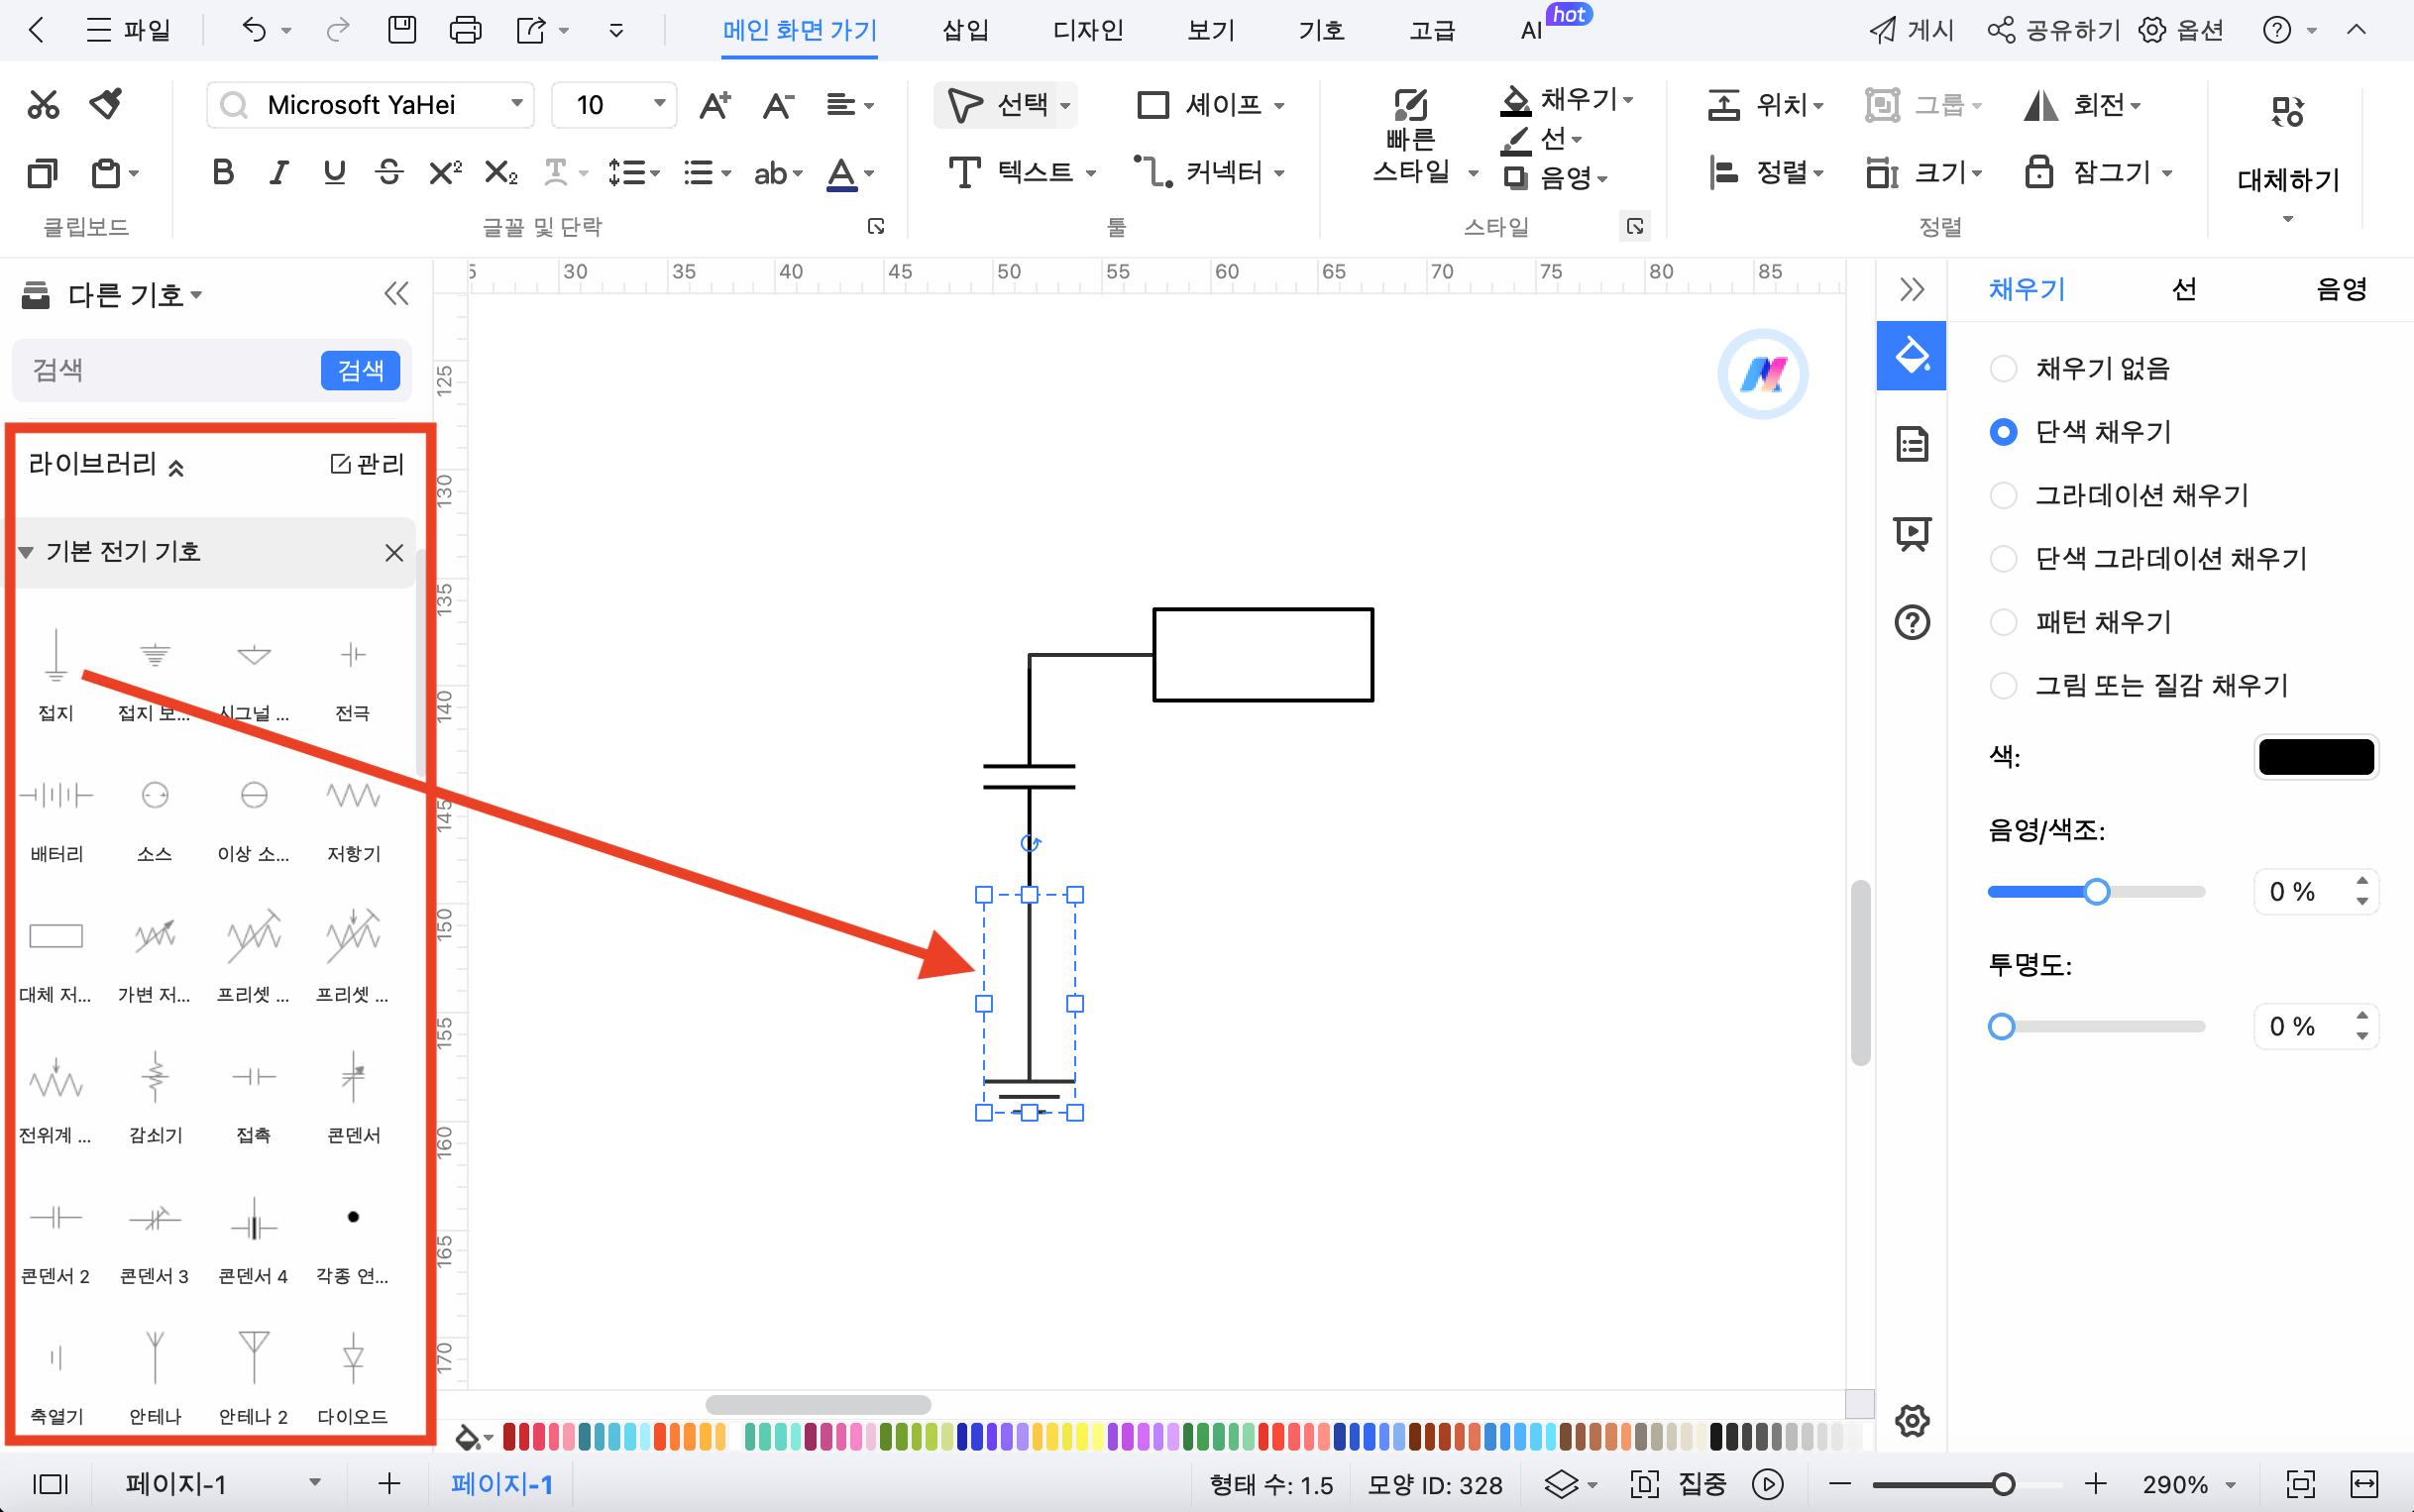Apply strikethrough formatting

389,173
